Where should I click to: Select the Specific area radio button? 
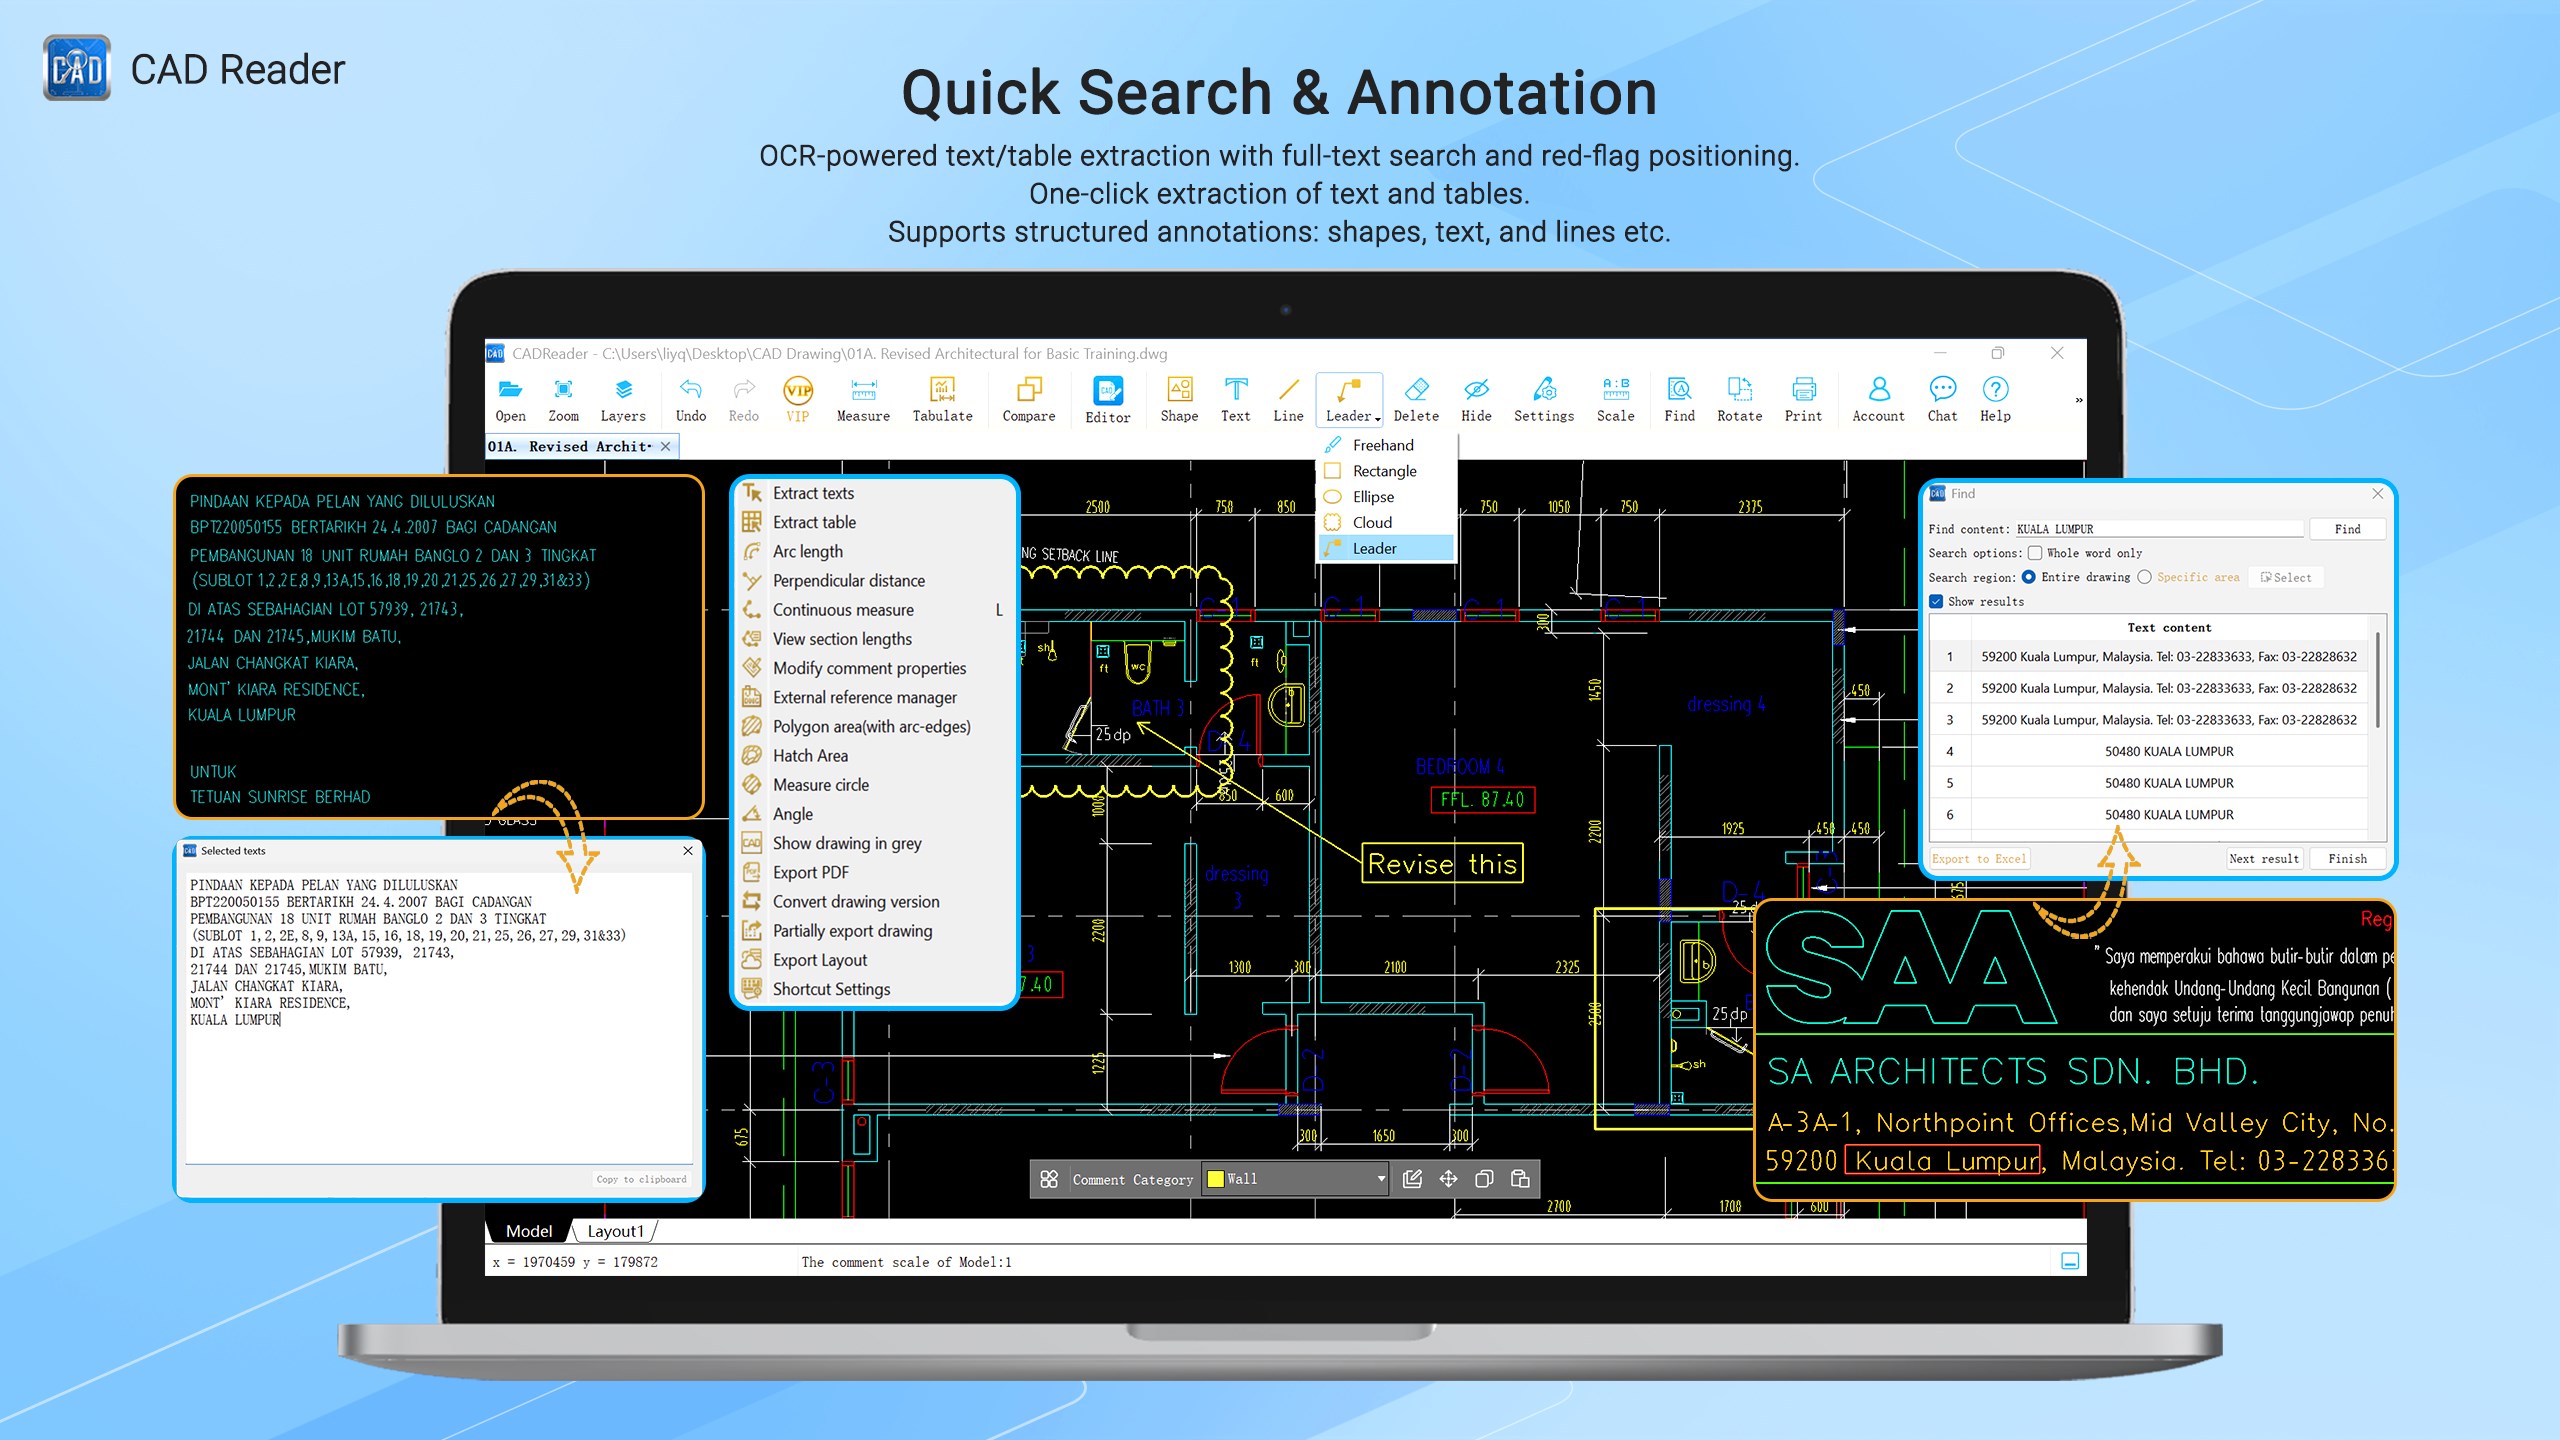click(x=2144, y=577)
